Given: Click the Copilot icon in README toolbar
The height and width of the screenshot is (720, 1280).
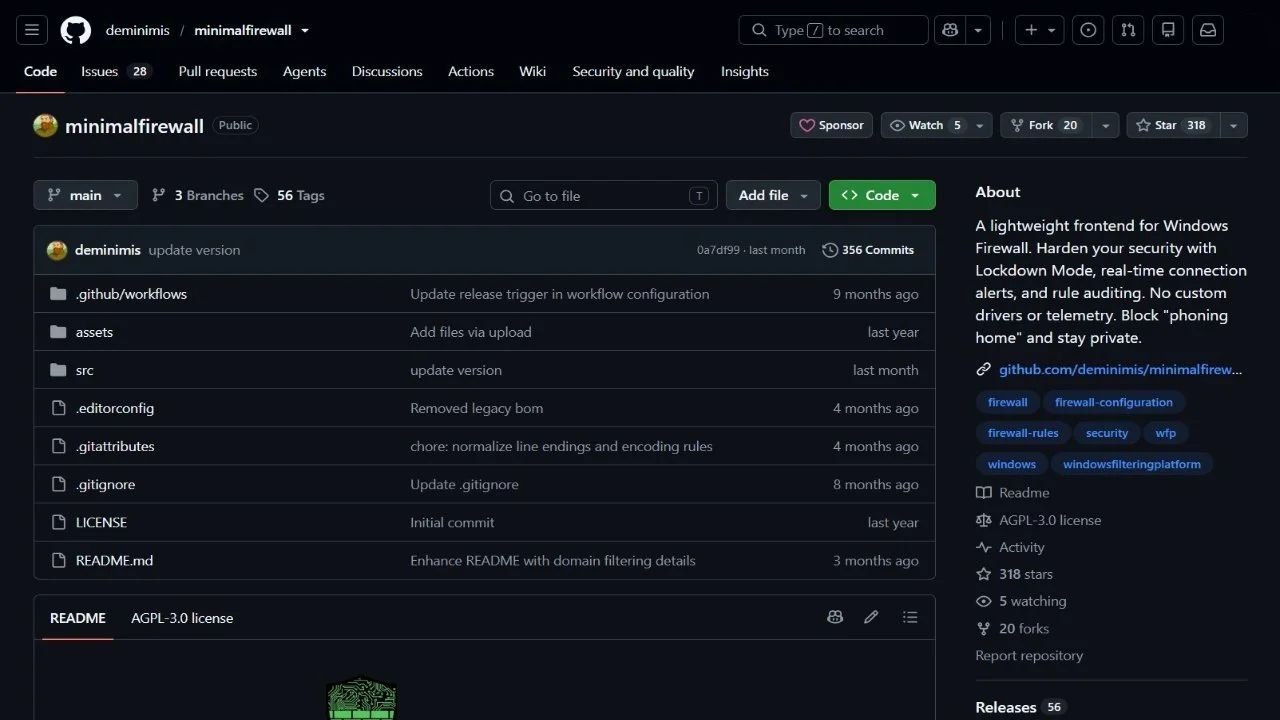Looking at the screenshot, I should tap(835, 618).
